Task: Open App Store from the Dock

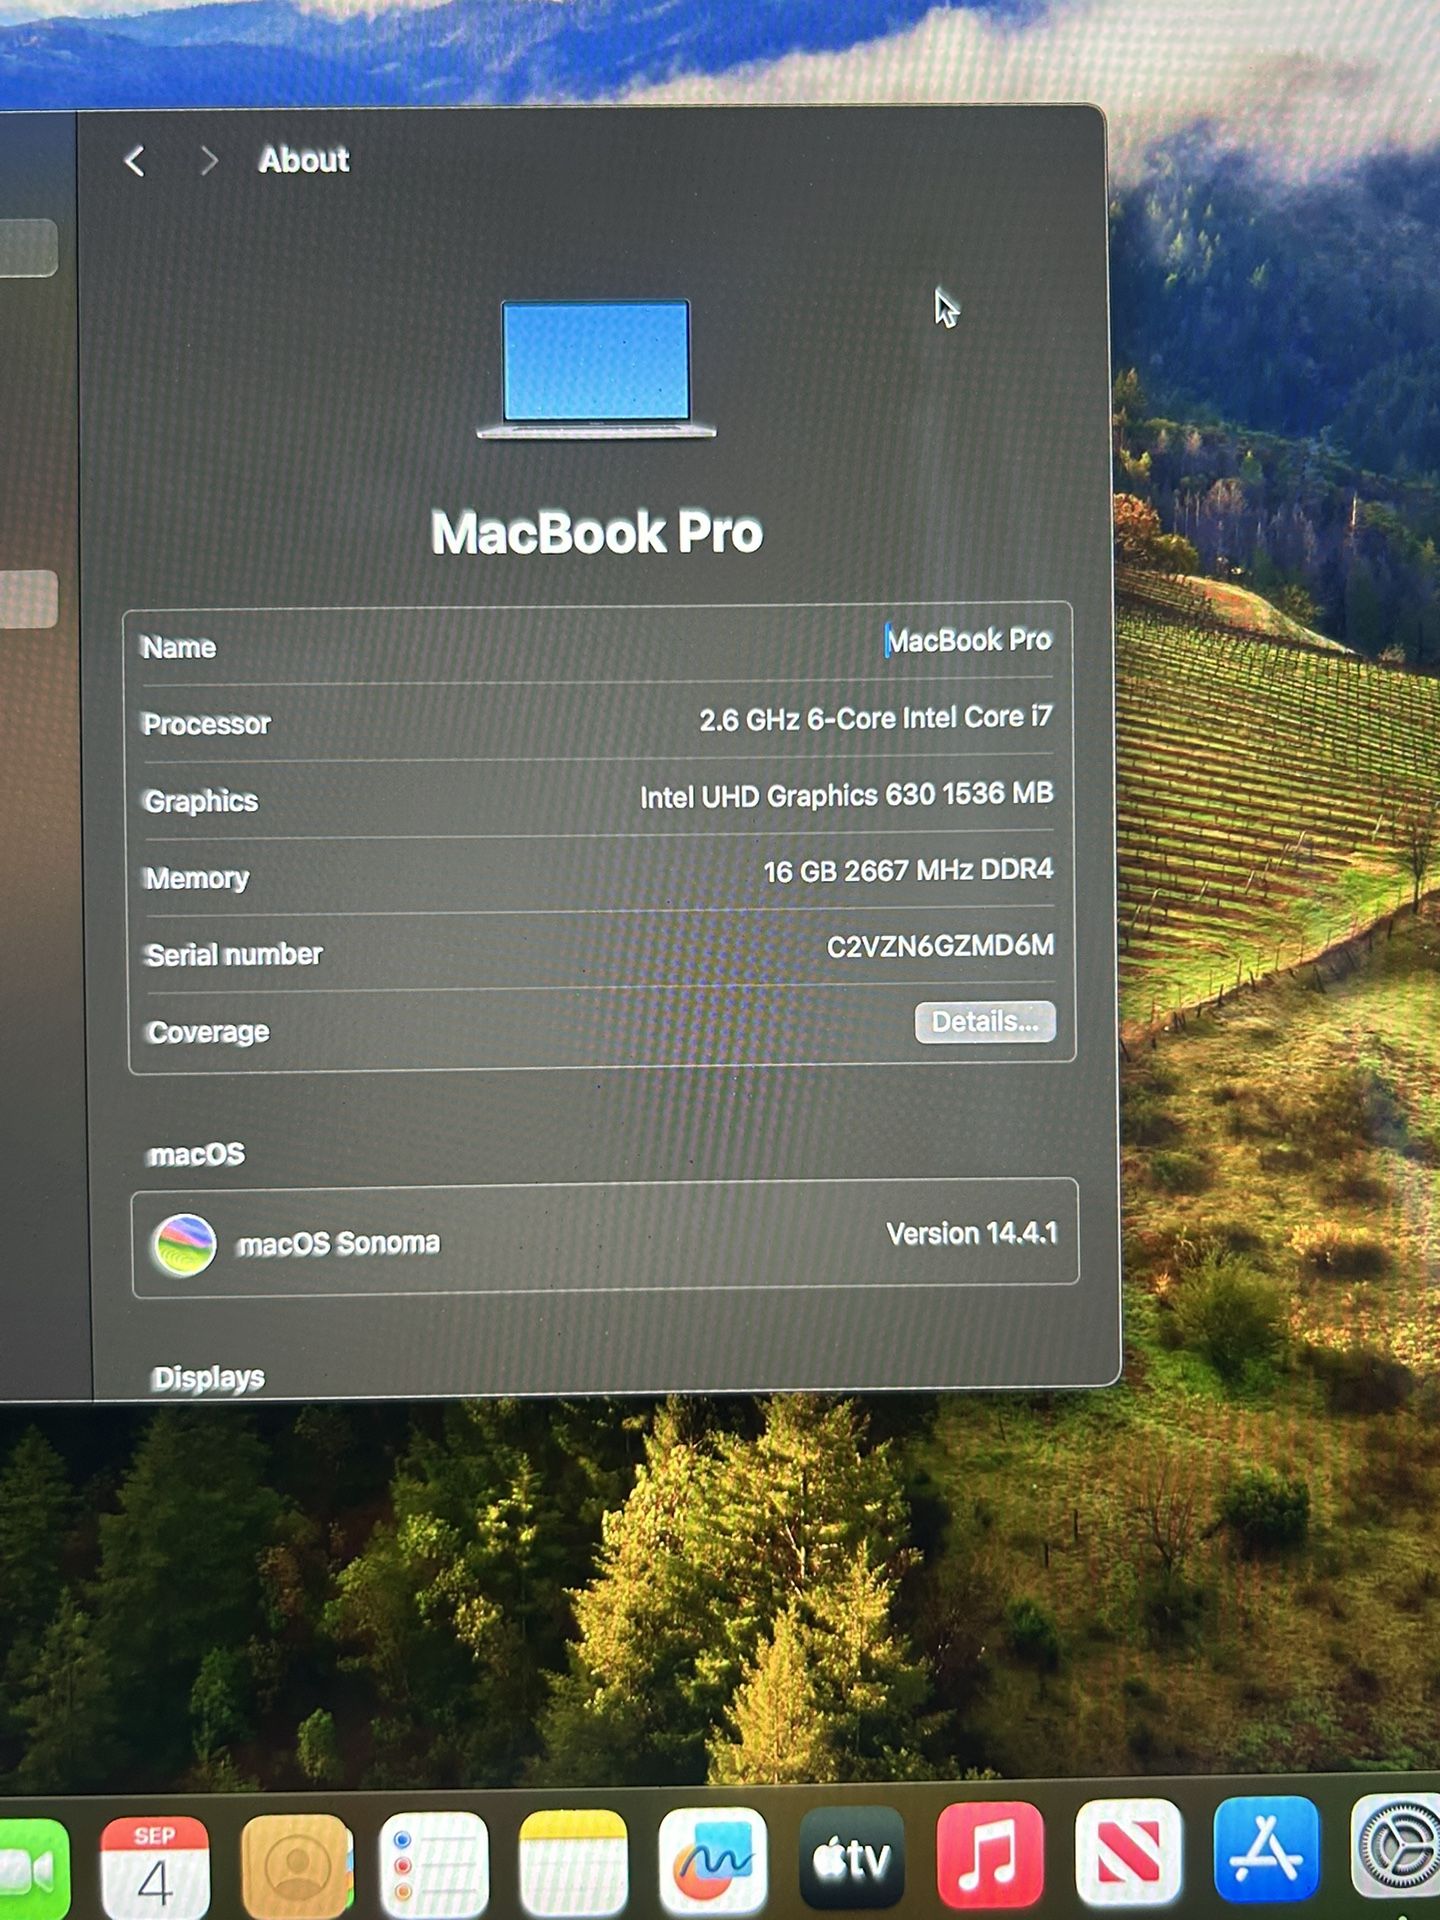Action: [1265, 1849]
